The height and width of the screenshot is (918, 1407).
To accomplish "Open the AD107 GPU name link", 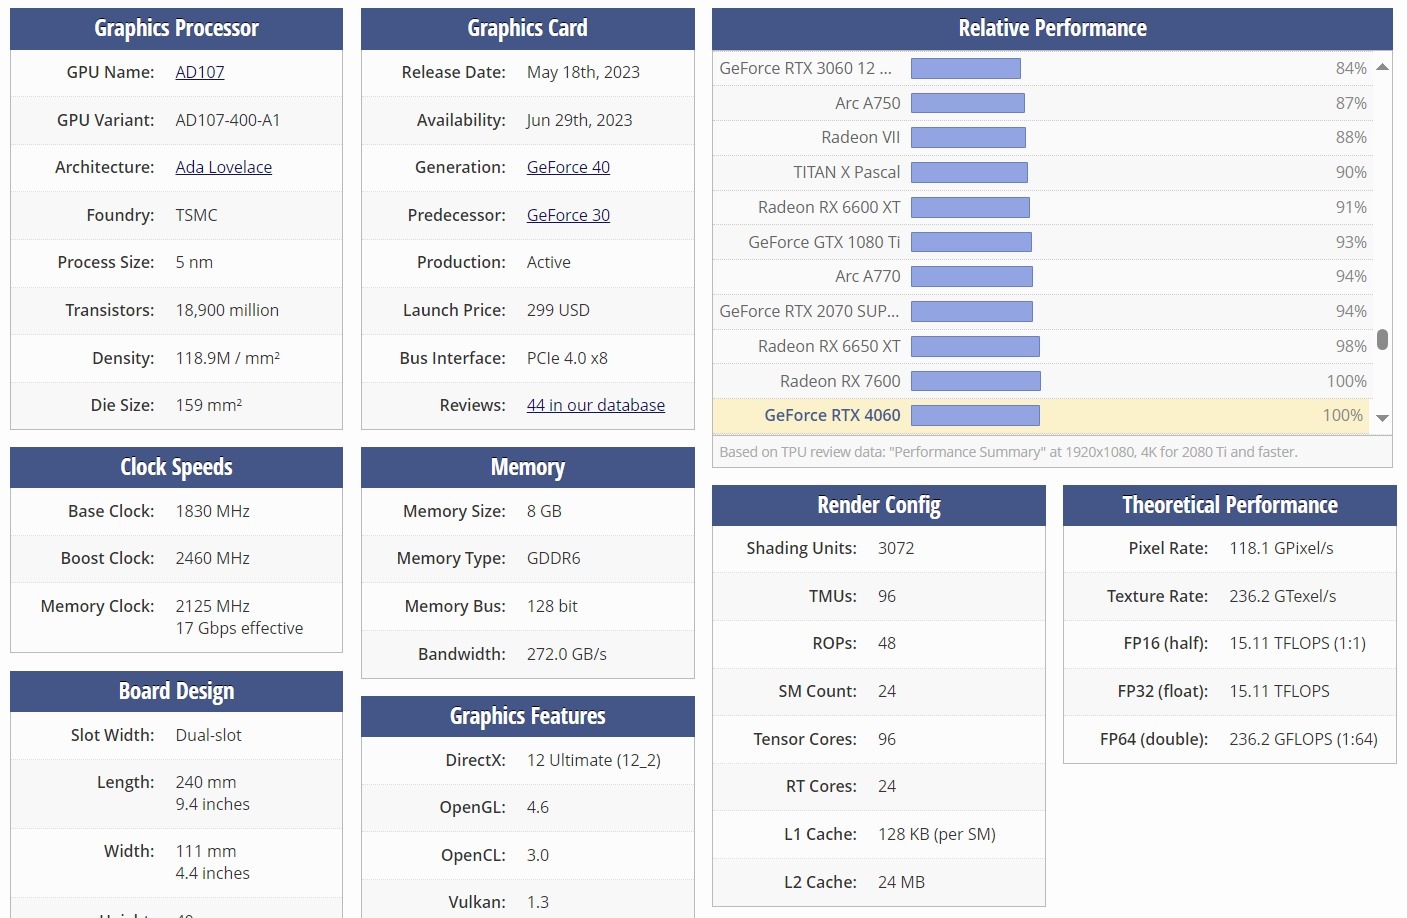I will [200, 72].
